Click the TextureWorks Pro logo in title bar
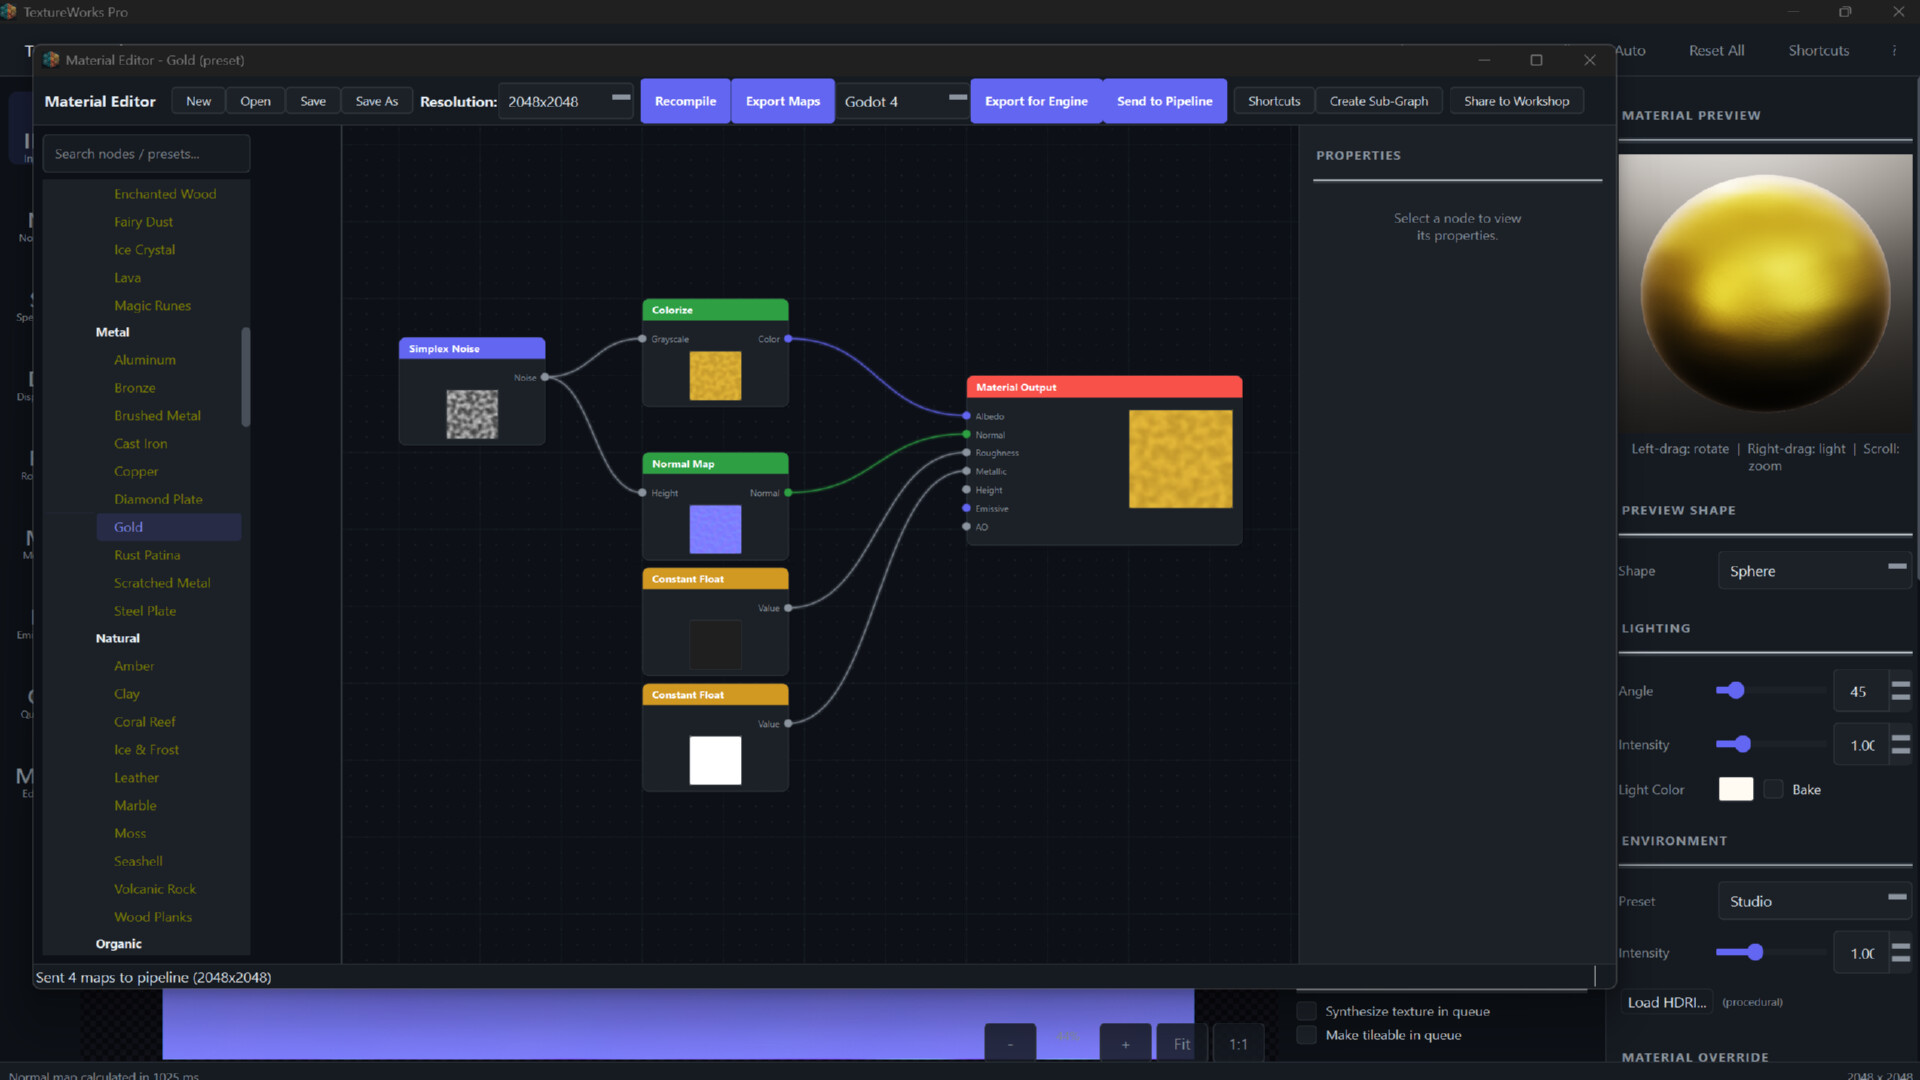 tap(10, 11)
